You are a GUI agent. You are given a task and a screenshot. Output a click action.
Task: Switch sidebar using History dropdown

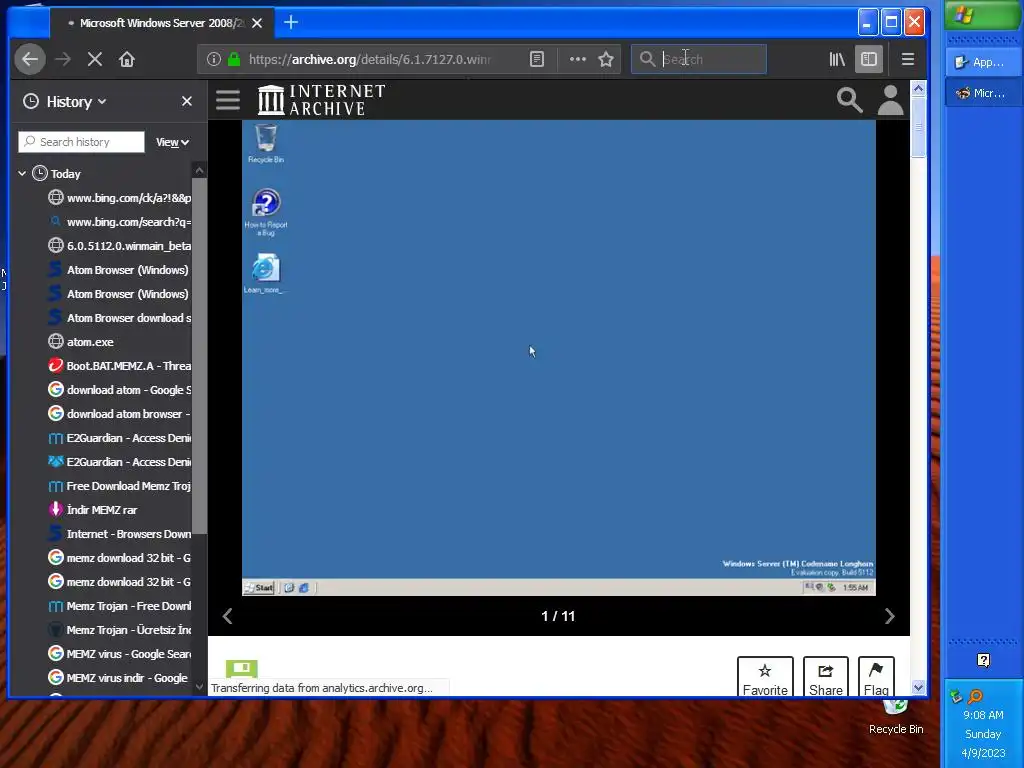[65, 102]
